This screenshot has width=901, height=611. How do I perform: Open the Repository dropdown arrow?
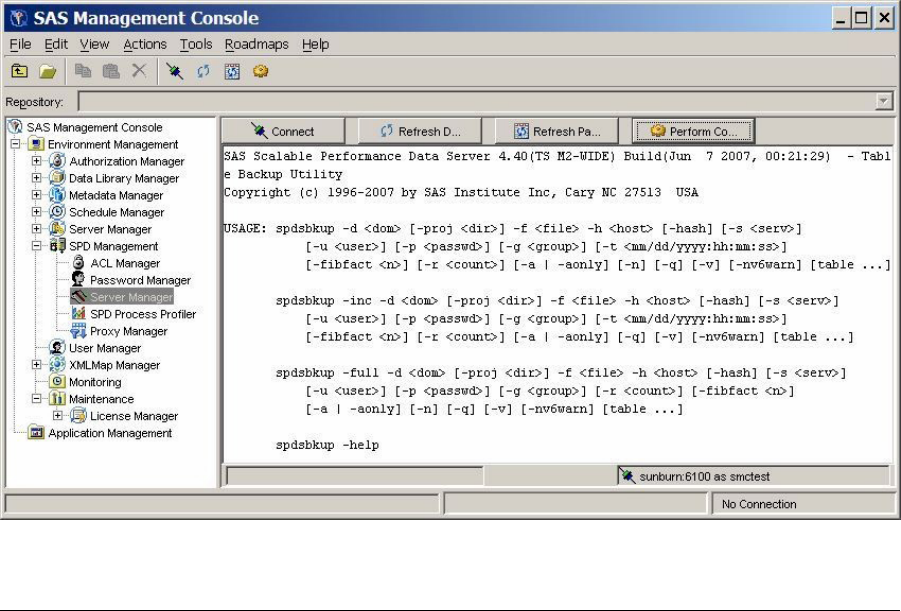point(883,101)
